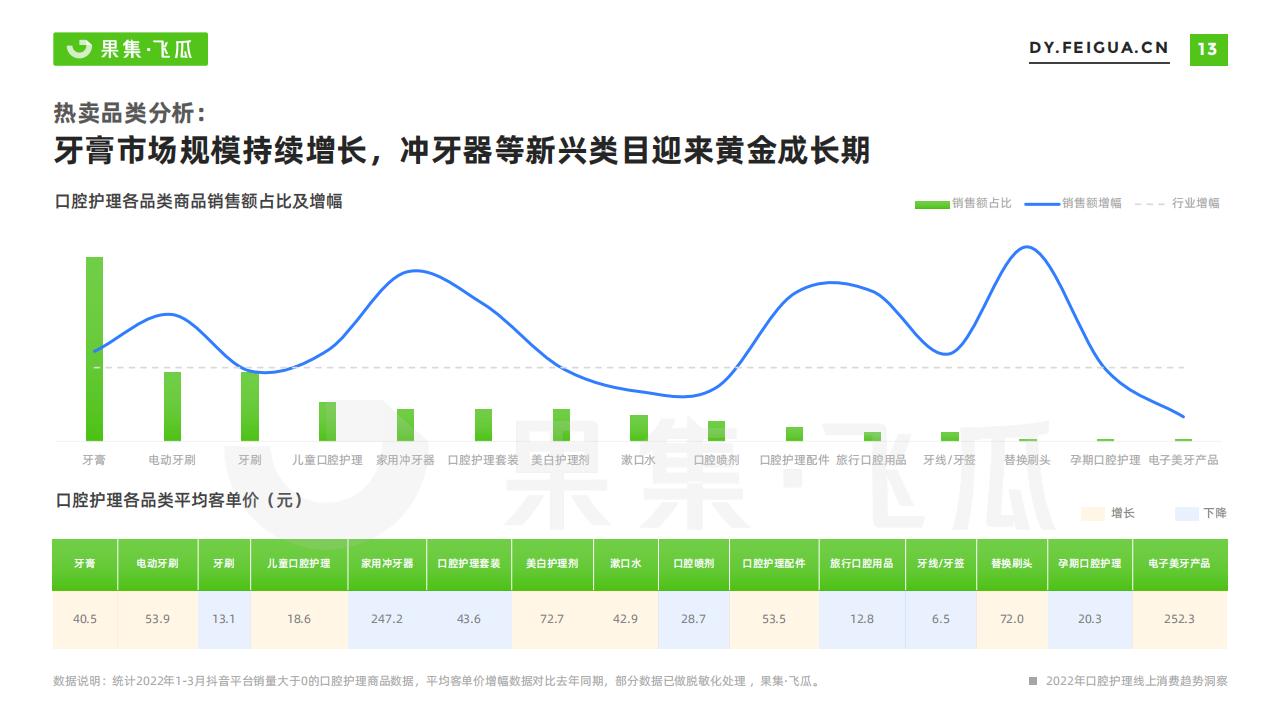Click the 漱口水 axis label

(638, 460)
